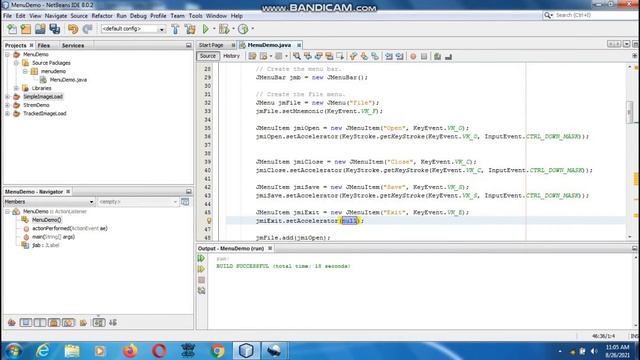Viewport: 640px width, 360px height.
Task: Open Google Chrome from the taskbar
Action: click(218, 351)
